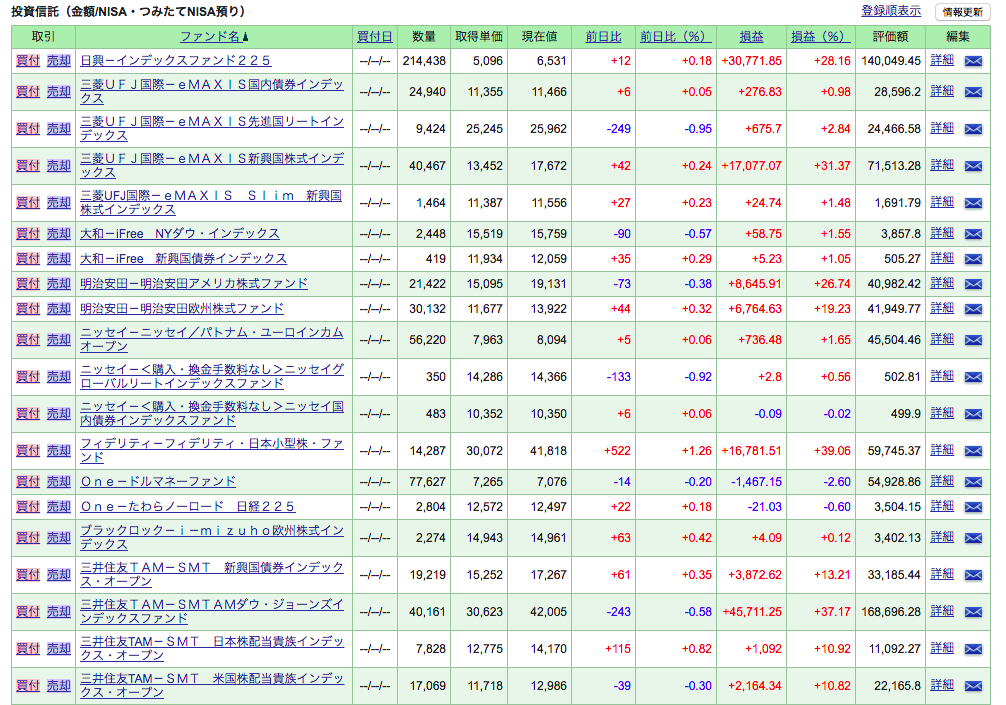
Task: Open 詳細 for 明治安田アメリカ株式ファンド
Action: point(942,283)
